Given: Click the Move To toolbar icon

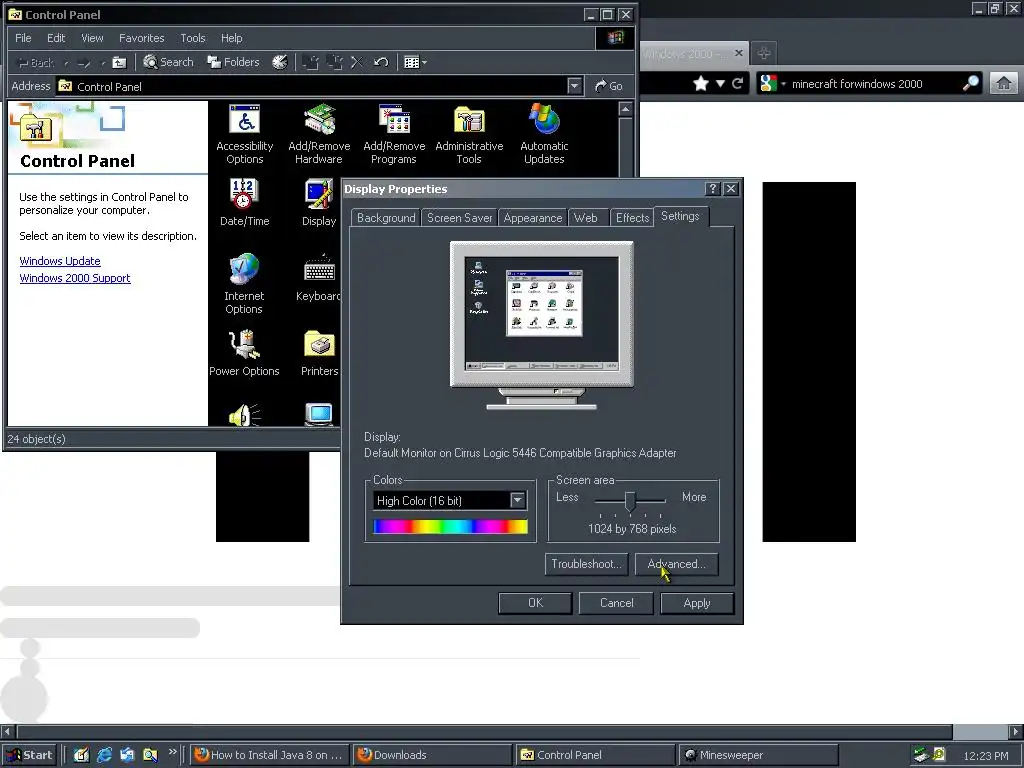Looking at the screenshot, I should pos(311,62).
